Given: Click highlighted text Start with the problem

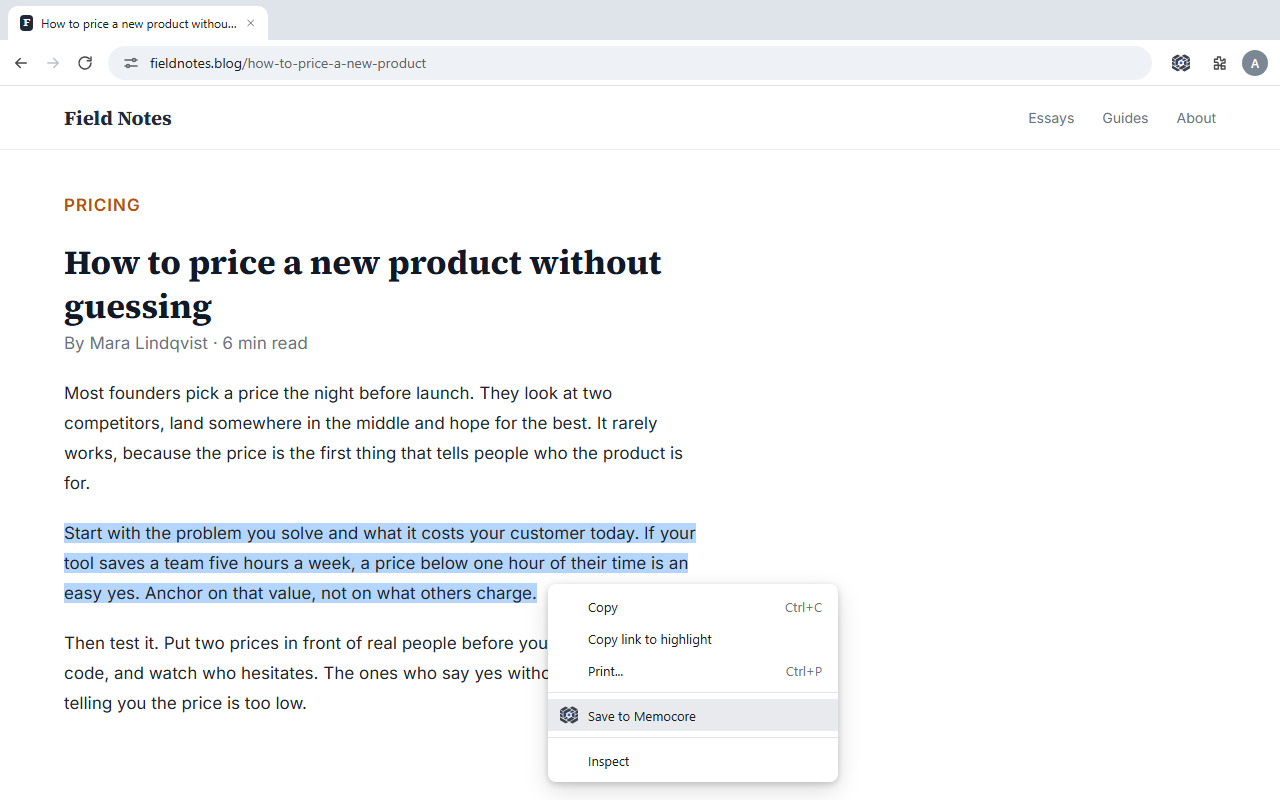Looking at the screenshot, I should pyautogui.click(x=380, y=563).
